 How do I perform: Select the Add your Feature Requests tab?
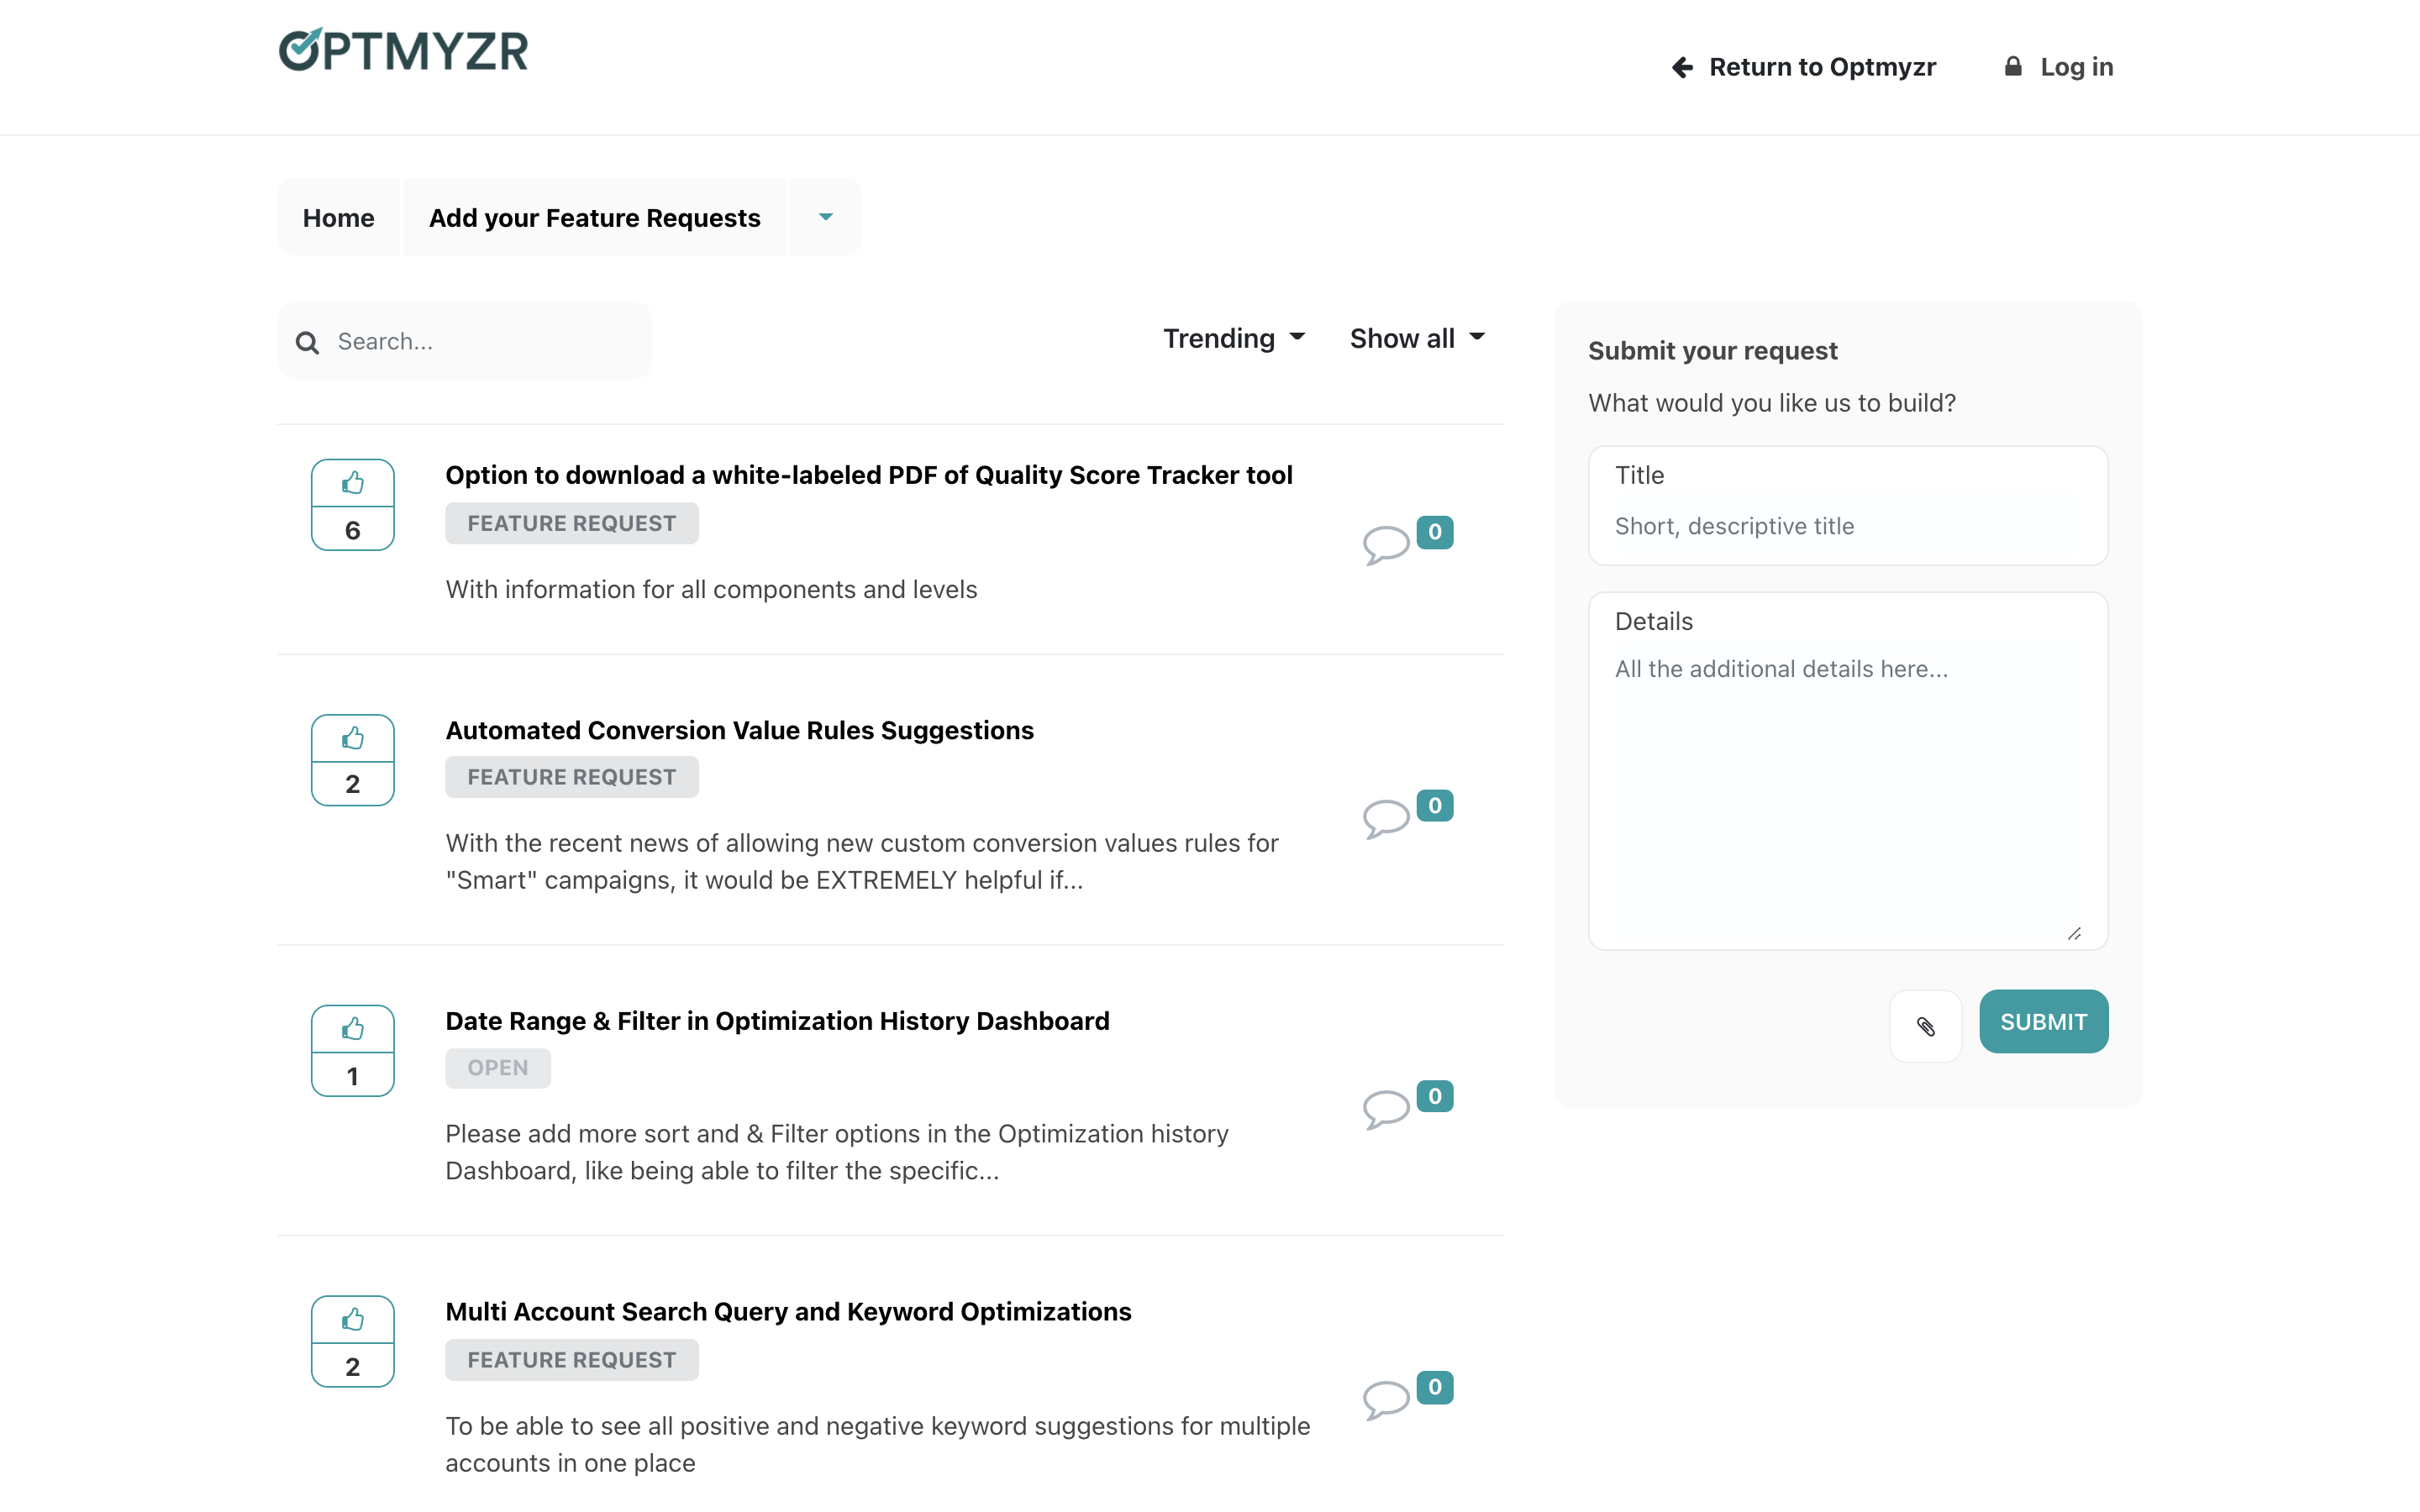point(595,217)
